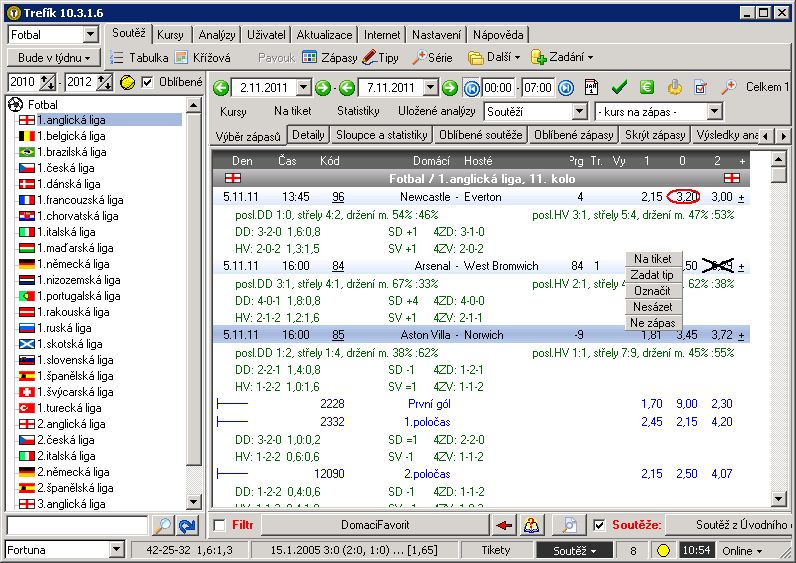This screenshot has height=563, width=796.
Task: Click the green back arrow before 7.11.2011
Action: pos(347,88)
